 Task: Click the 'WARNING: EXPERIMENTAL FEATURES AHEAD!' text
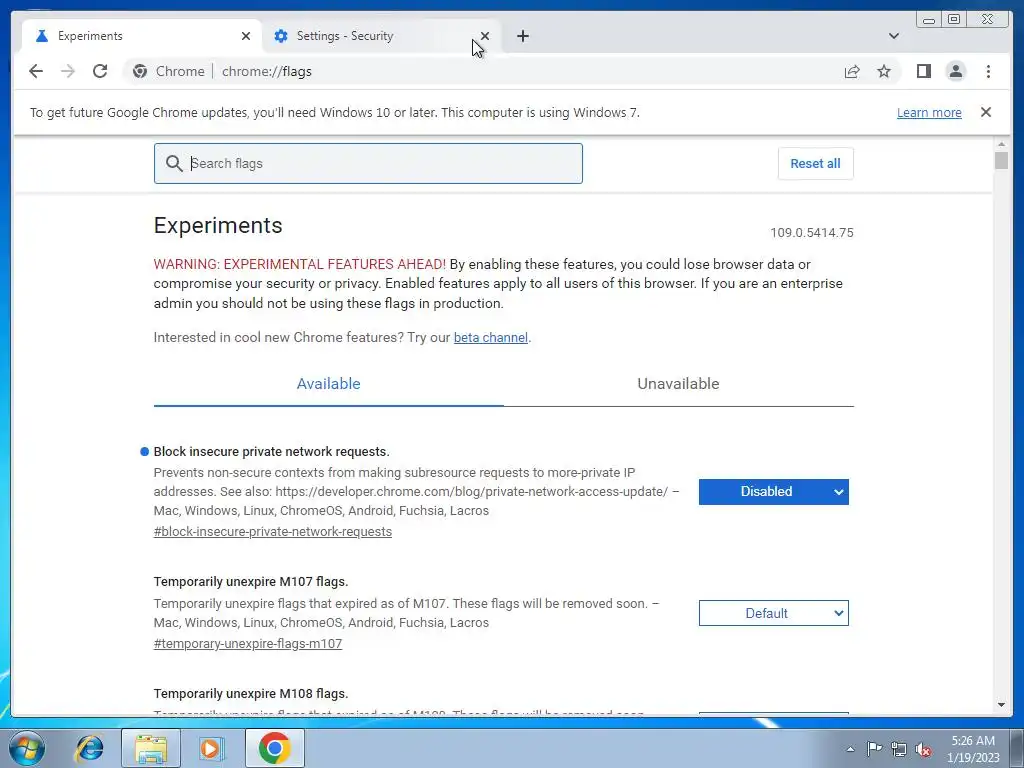click(x=300, y=264)
